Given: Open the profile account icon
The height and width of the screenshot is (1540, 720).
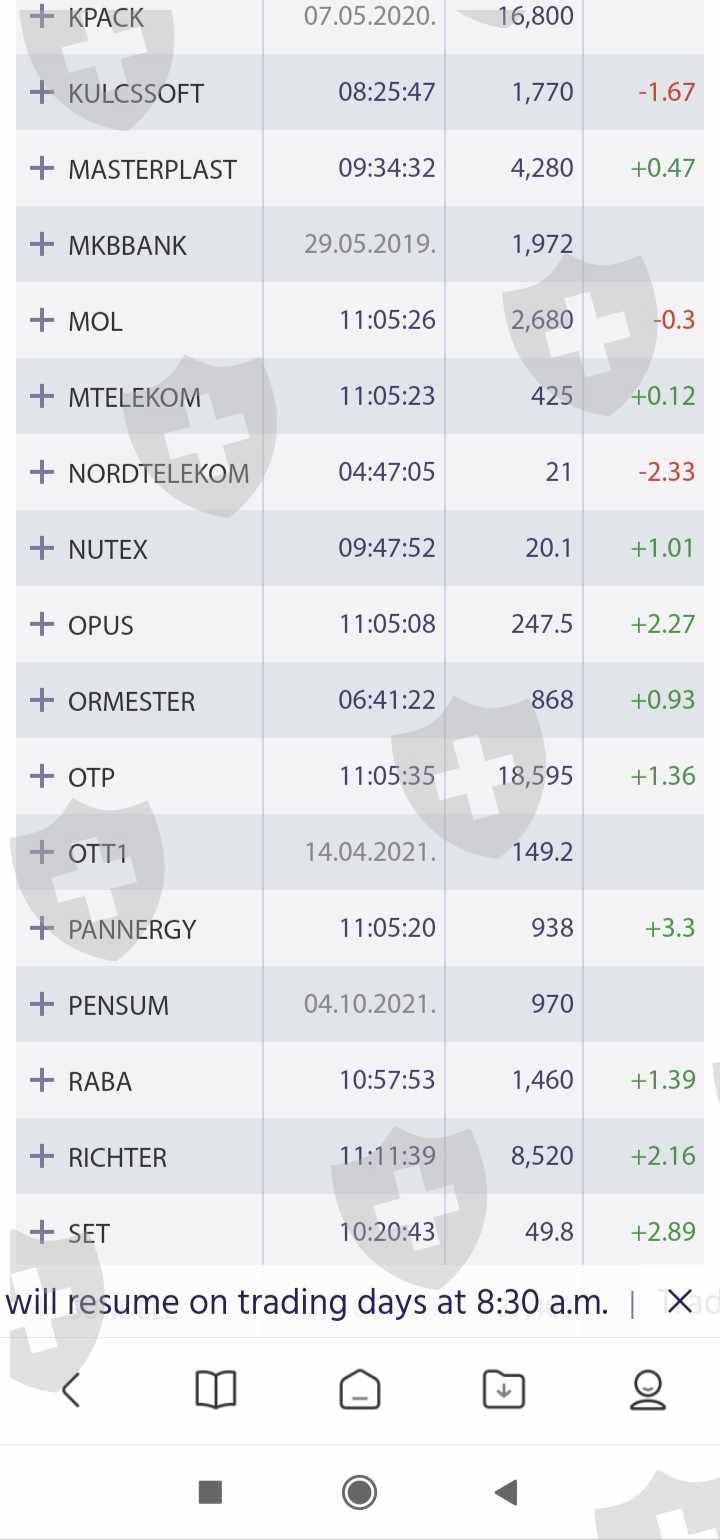Looking at the screenshot, I should click(647, 1390).
